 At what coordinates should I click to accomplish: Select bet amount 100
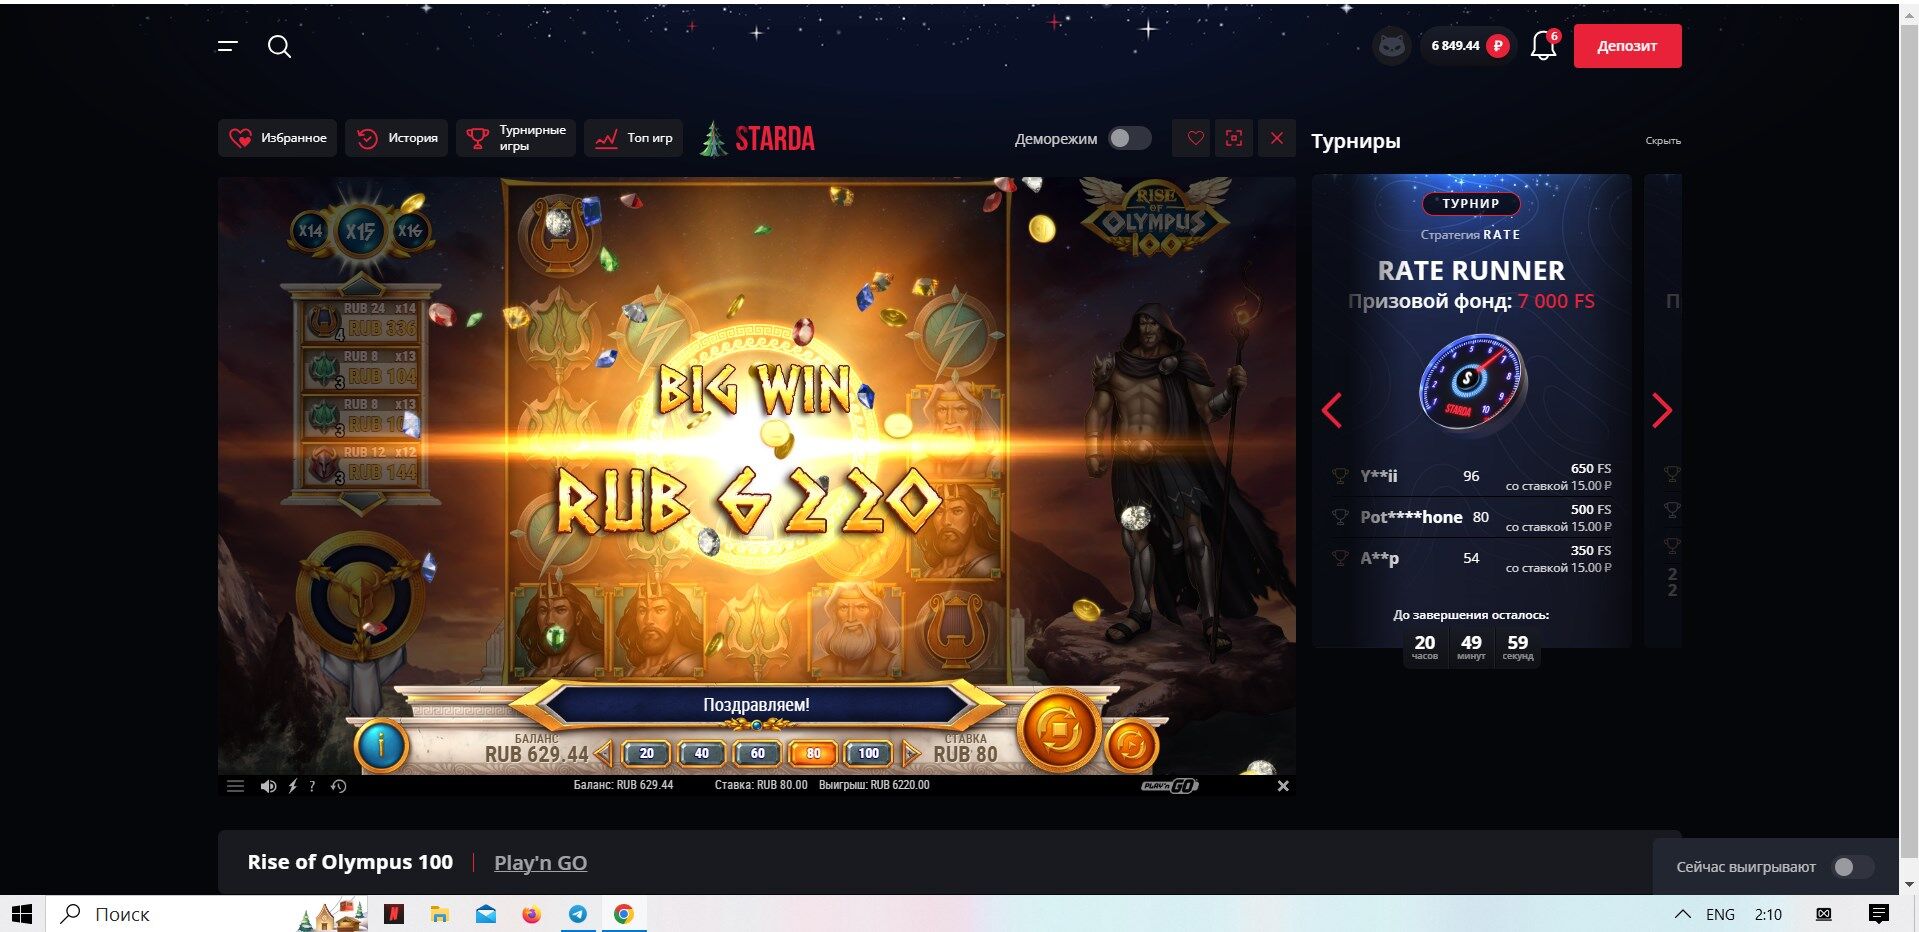coord(868,753)
